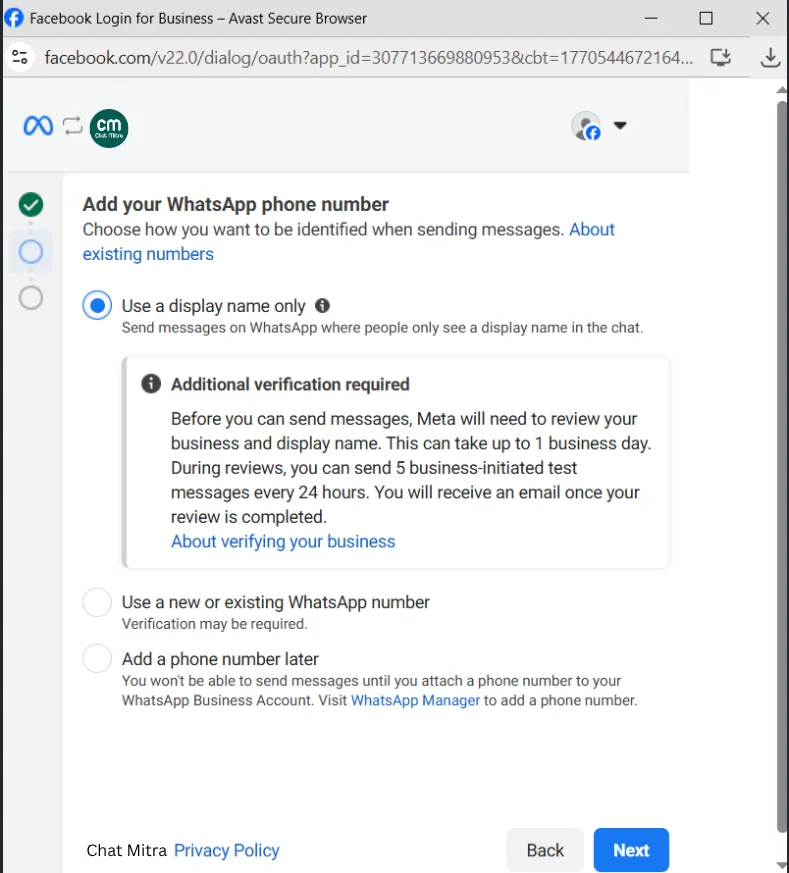Click the completed green checkmark step
Viewport: 789px width, 873px height.
tap(31, 204)
